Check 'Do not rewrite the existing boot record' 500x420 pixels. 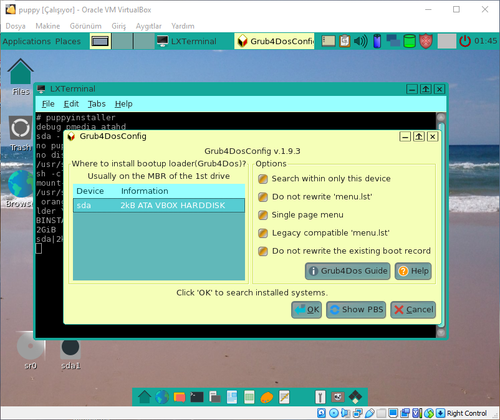tap(263, 251)
